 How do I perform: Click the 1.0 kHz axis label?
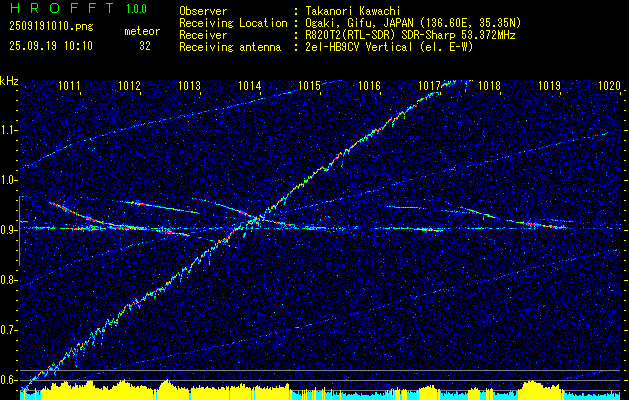coord(8,180)
